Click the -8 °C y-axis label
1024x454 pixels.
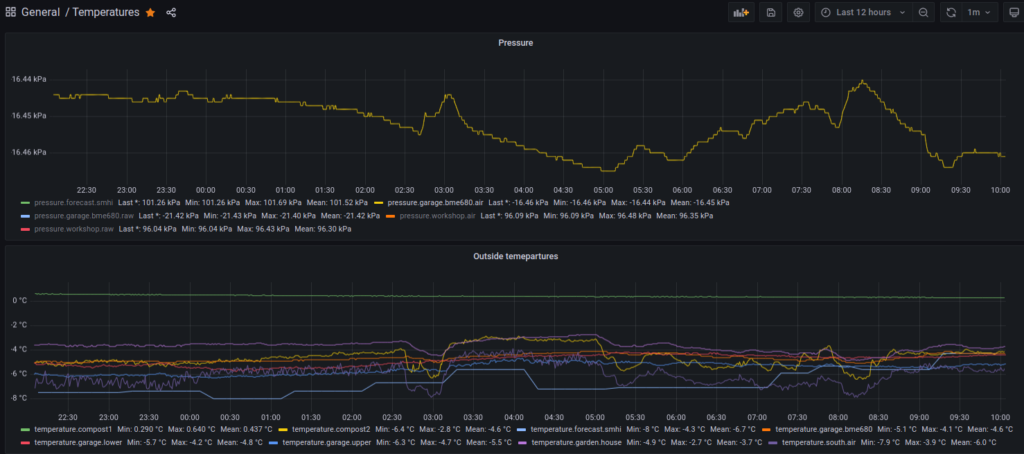[x=18, y=398]
